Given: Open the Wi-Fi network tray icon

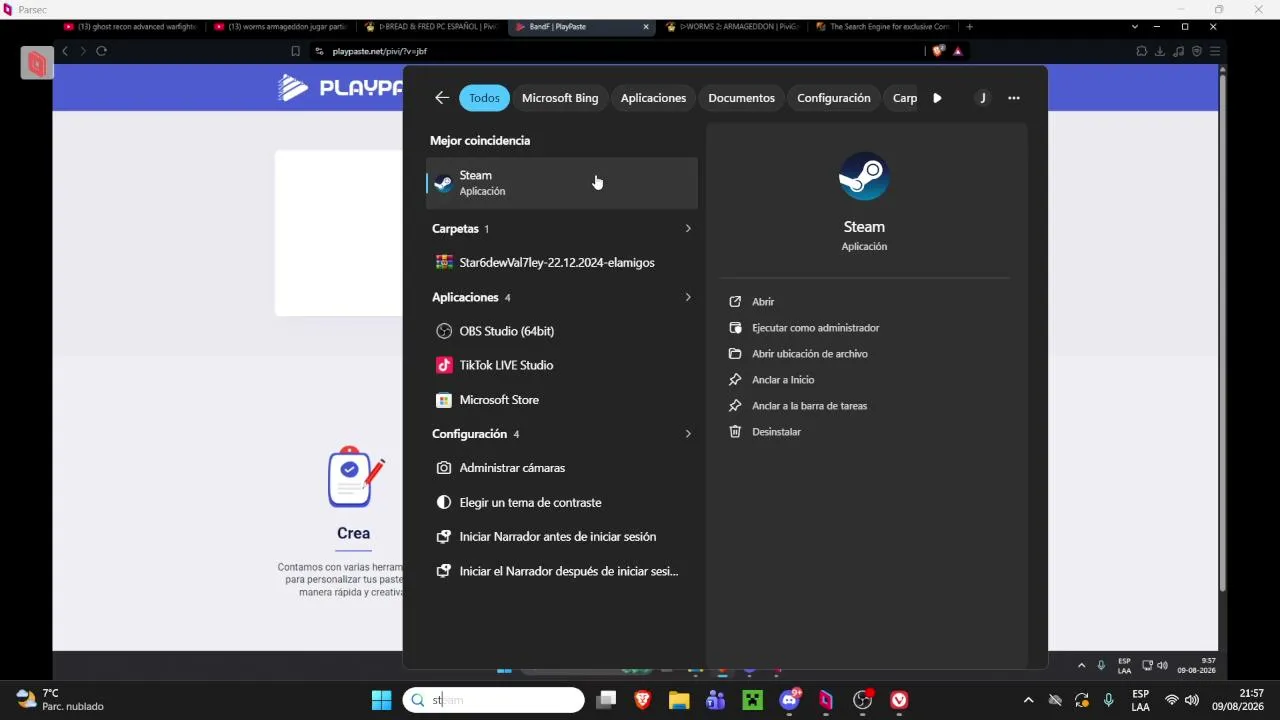Looking at the screenshot, I should tap(1172, 700).
